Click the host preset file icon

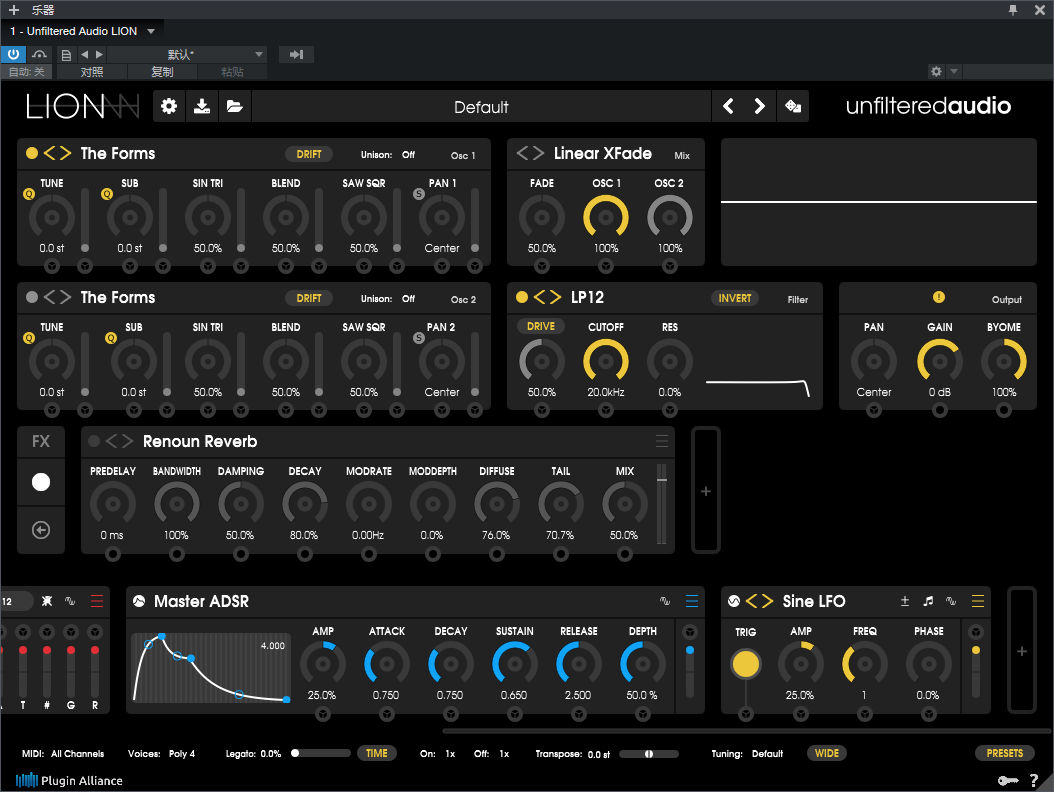coord(66,55)
